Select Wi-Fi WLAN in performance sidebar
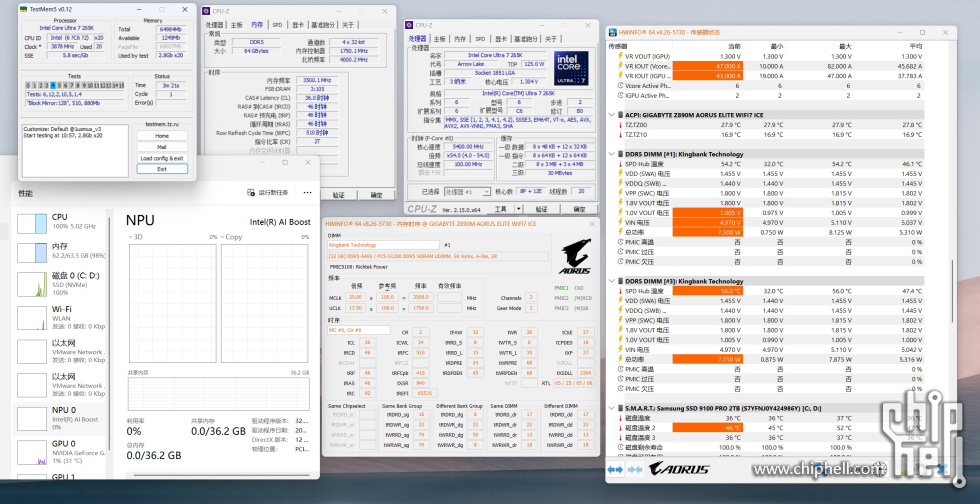The width and height of the screenshot is (980, 504). point(61,318)
